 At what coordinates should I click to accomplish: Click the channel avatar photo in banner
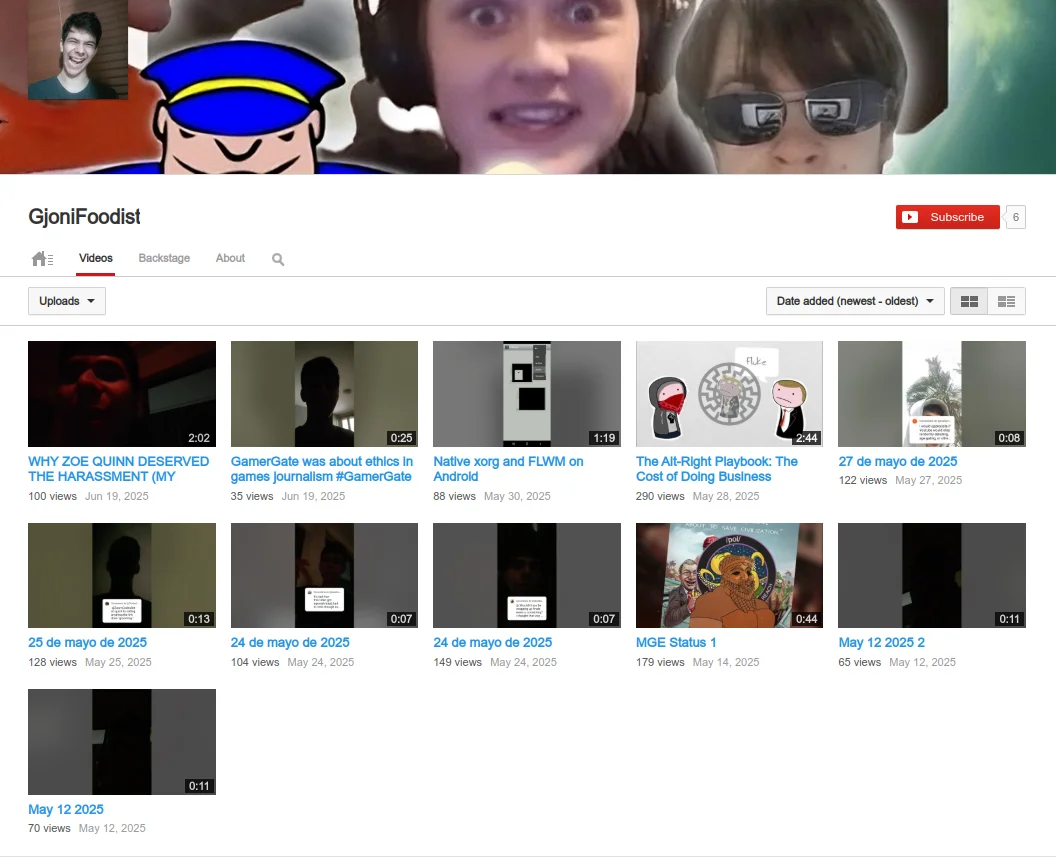tap(78, 50)
